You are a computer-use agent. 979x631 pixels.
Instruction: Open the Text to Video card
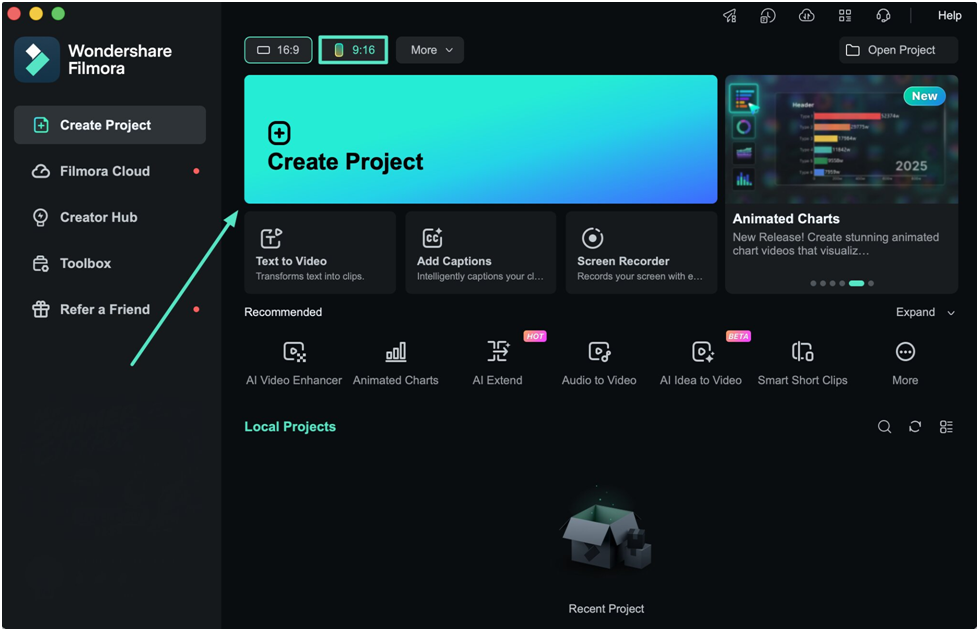320,253
